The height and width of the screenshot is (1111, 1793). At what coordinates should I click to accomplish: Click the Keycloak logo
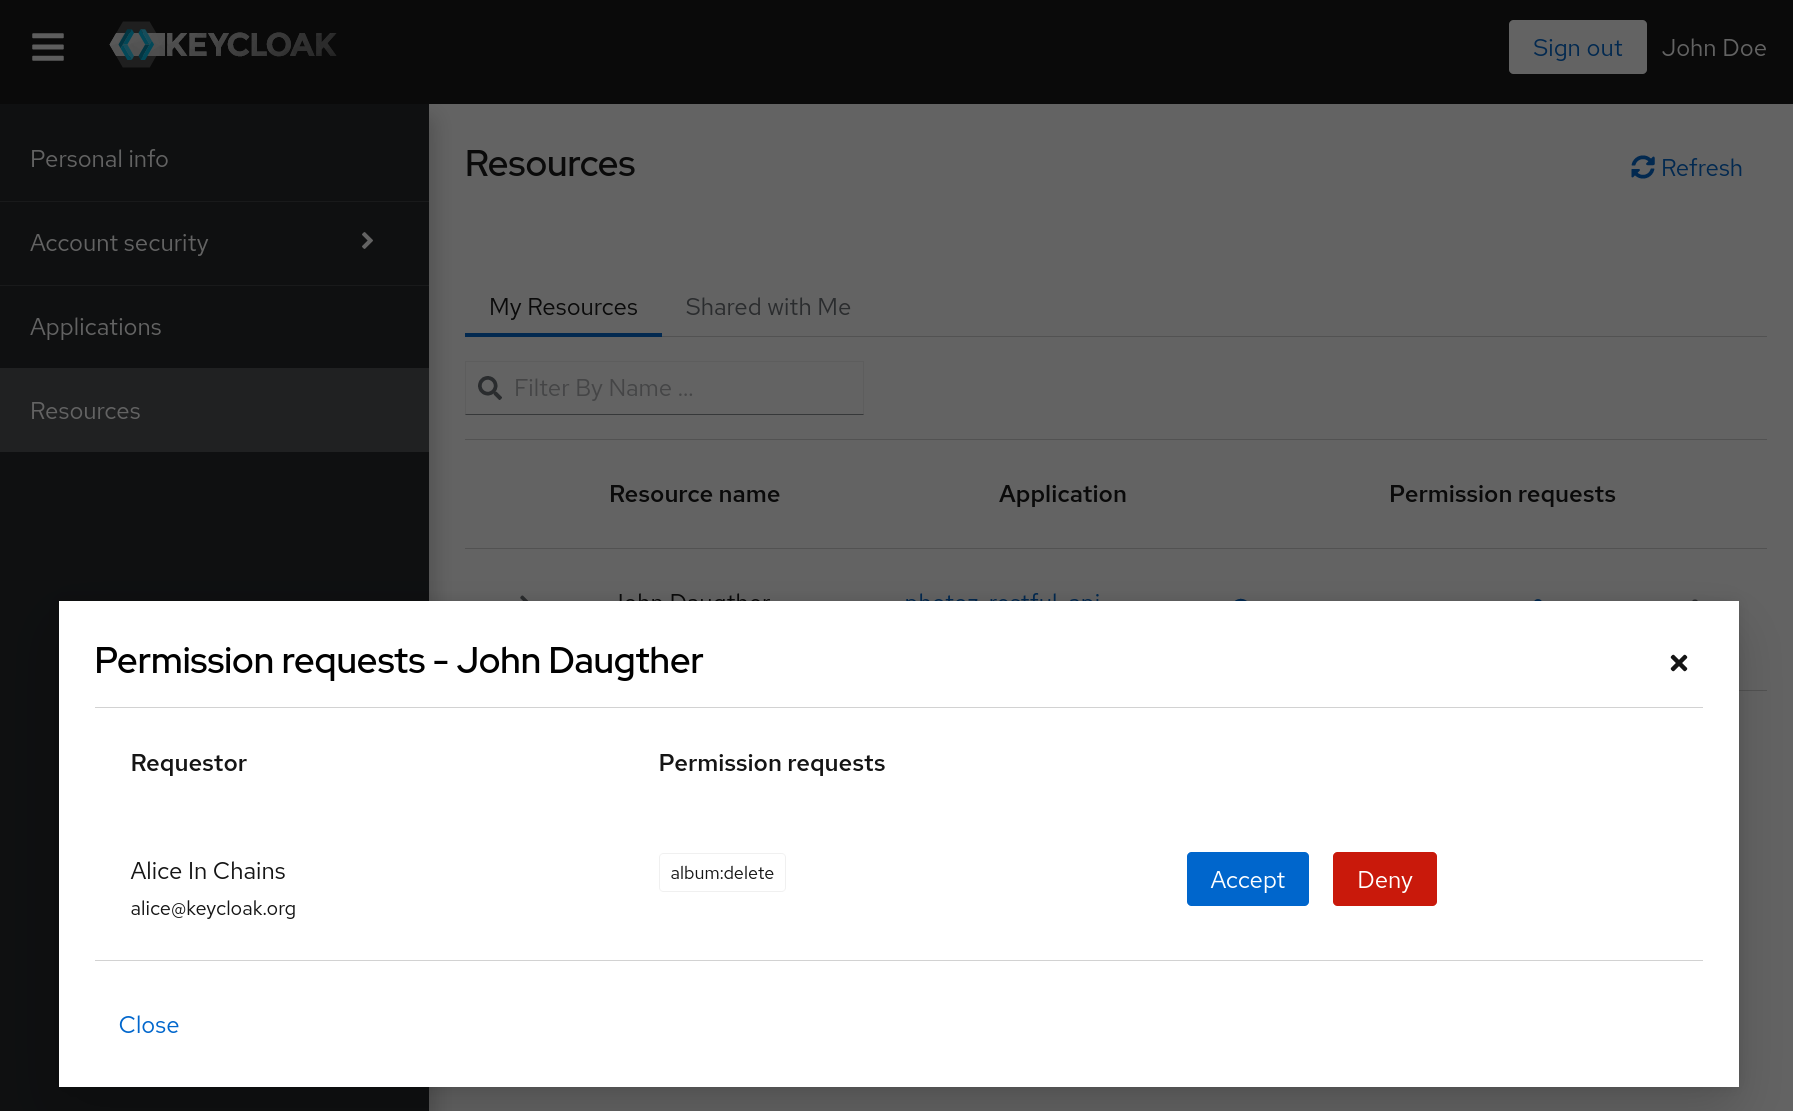223,45
